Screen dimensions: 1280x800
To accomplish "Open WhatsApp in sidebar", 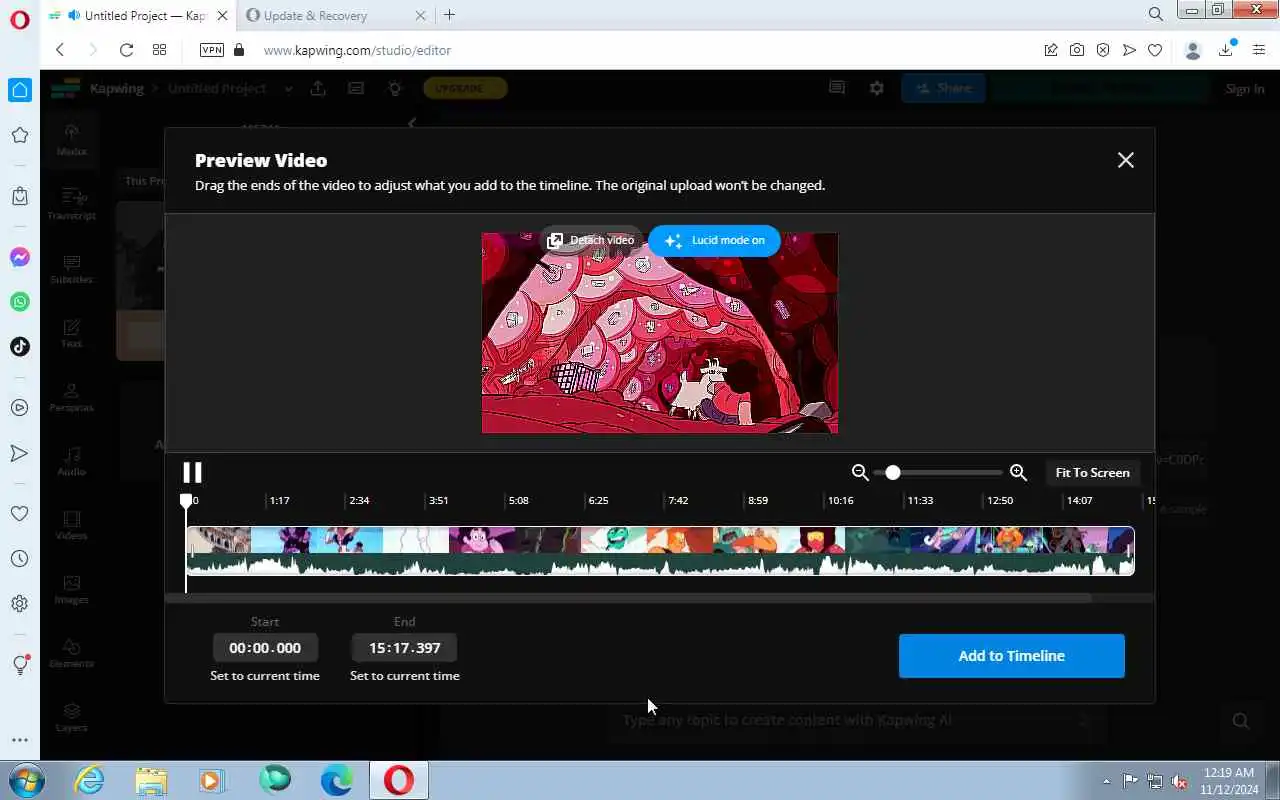I will click(20, 302).
